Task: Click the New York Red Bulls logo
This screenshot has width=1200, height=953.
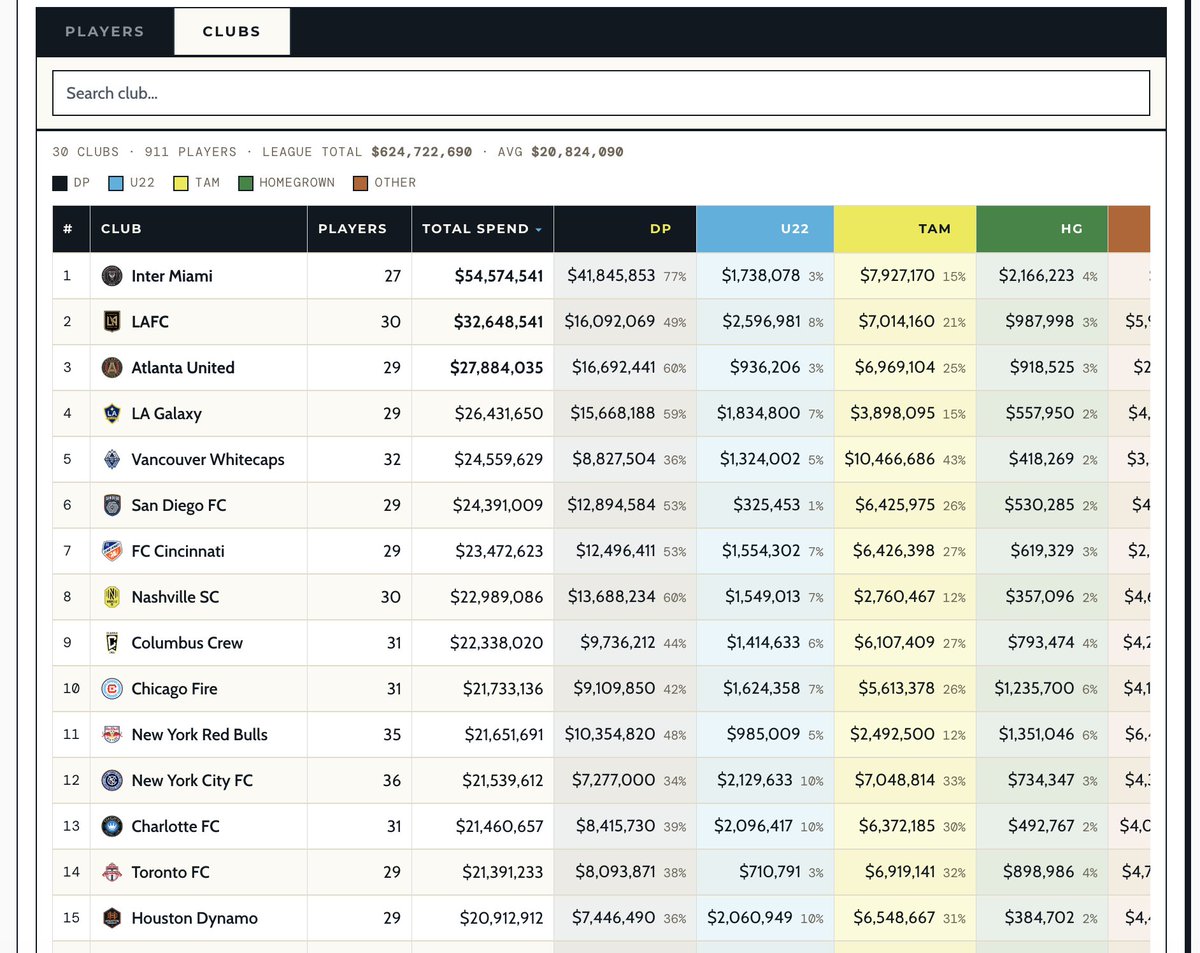Action: 112,735
